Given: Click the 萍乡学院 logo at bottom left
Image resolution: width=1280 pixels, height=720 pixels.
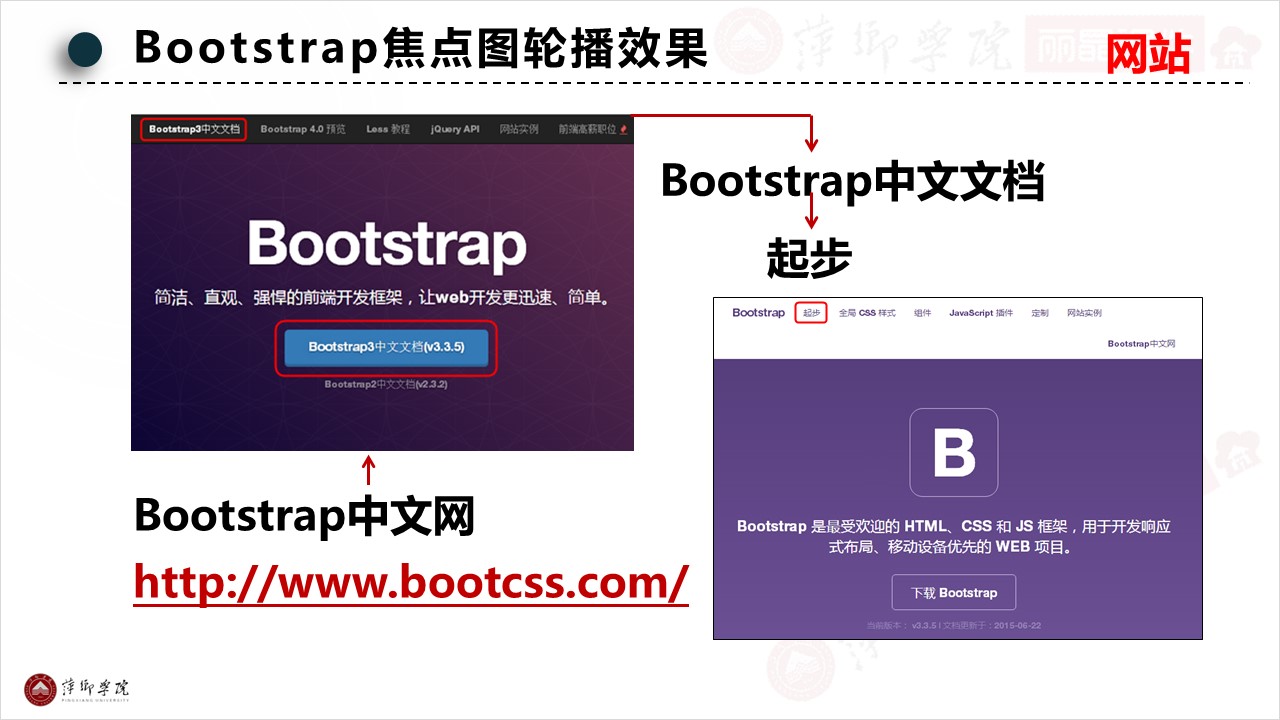Looking at the screenshot, I should coord(77,688).
